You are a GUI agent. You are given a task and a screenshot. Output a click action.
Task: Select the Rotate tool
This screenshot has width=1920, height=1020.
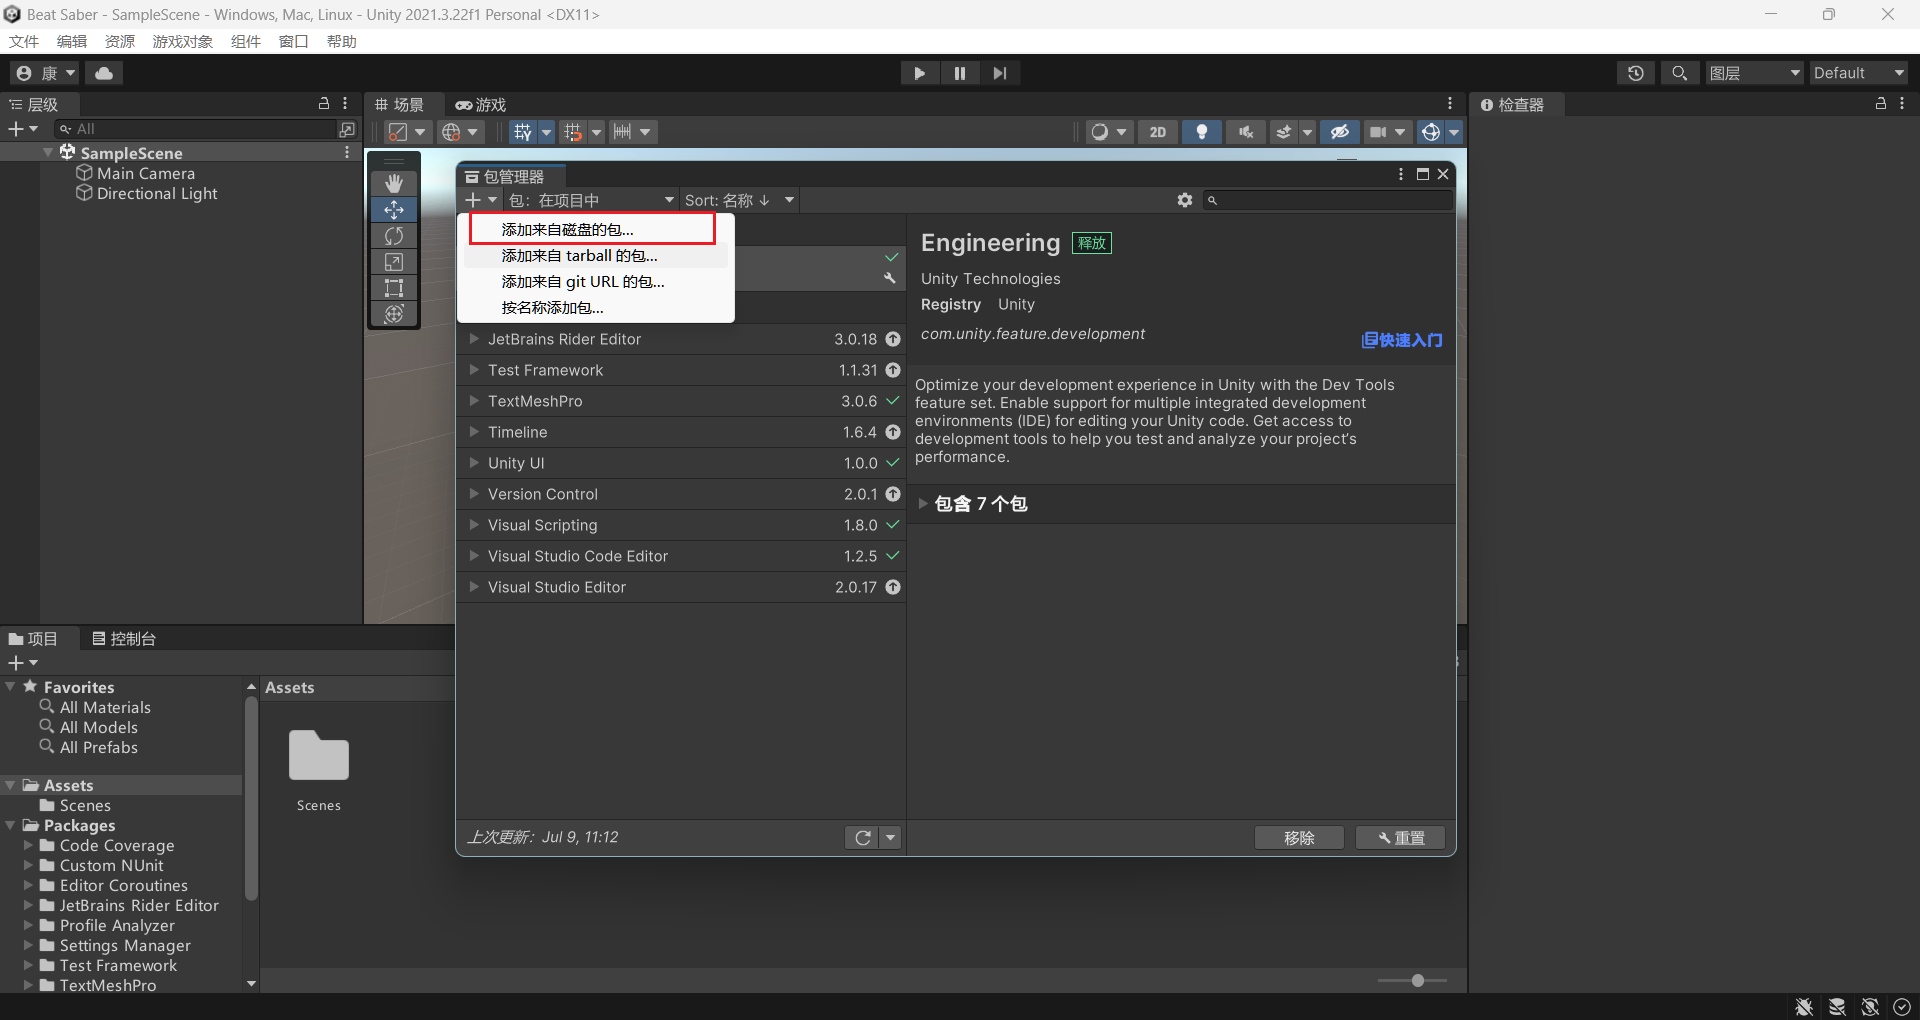coord(394,235)
